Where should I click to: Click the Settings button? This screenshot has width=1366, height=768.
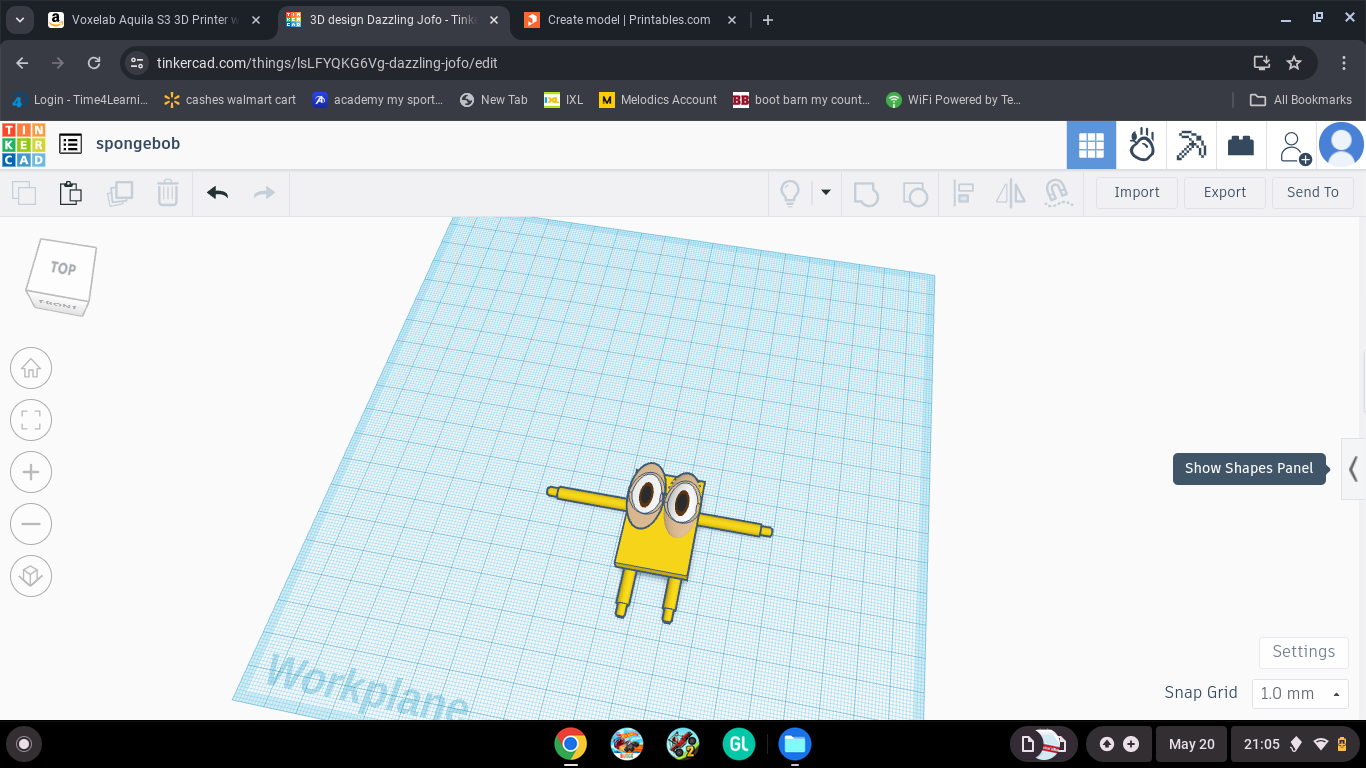[x=1303, y=651]
